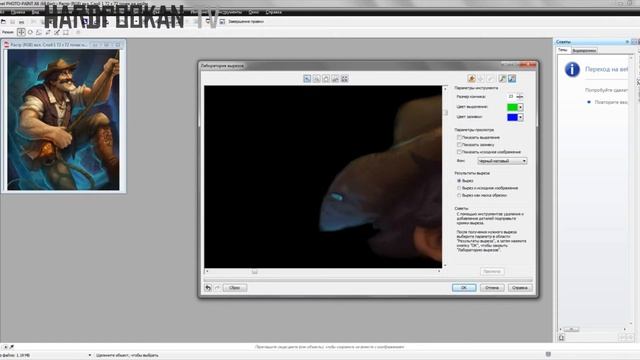Click the scroll-down arrow beside preview
640x360 pixels.
[x=445, y=266]
